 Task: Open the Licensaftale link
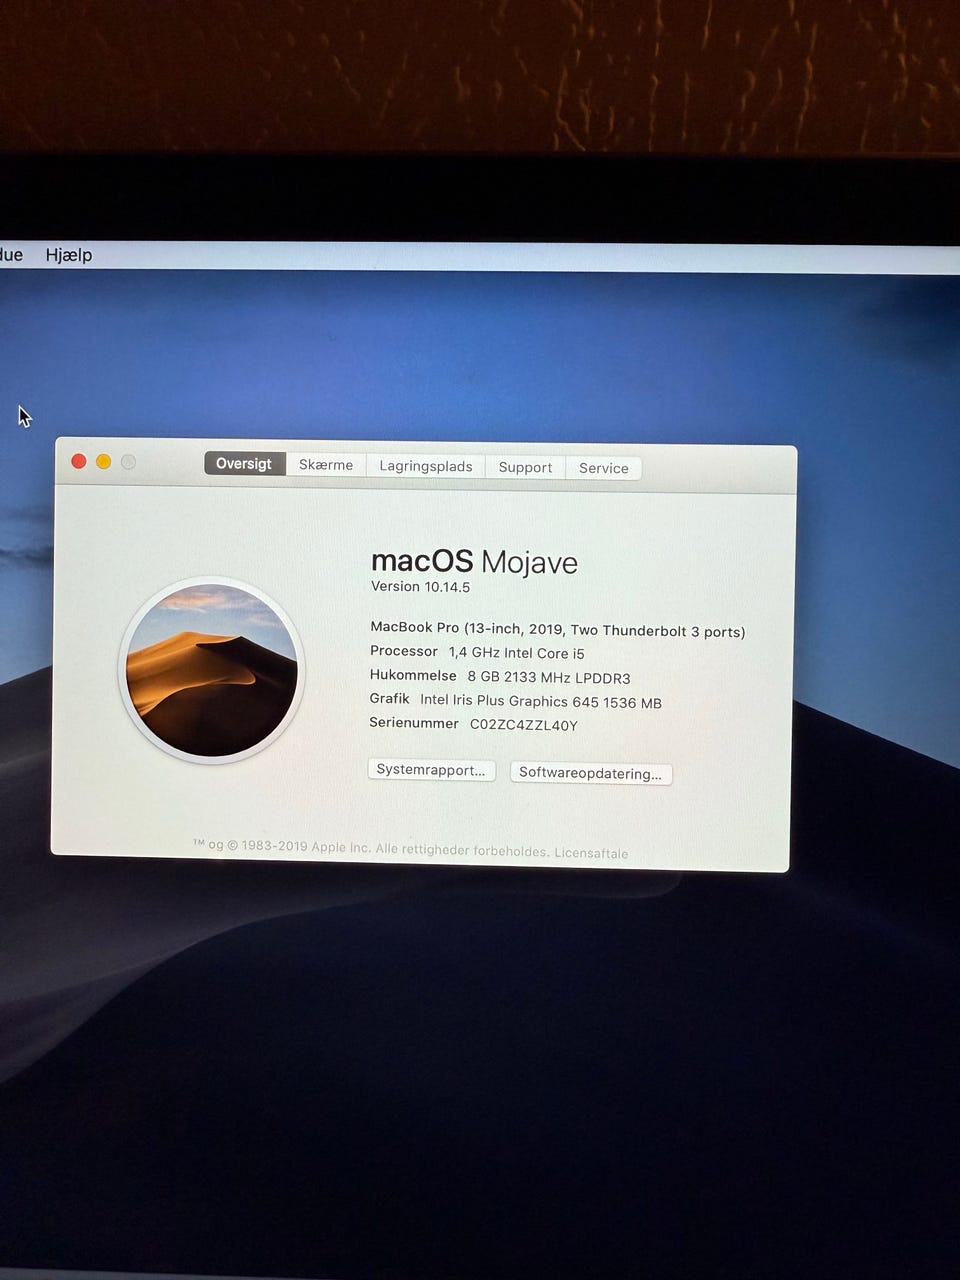tap(591, 853)
